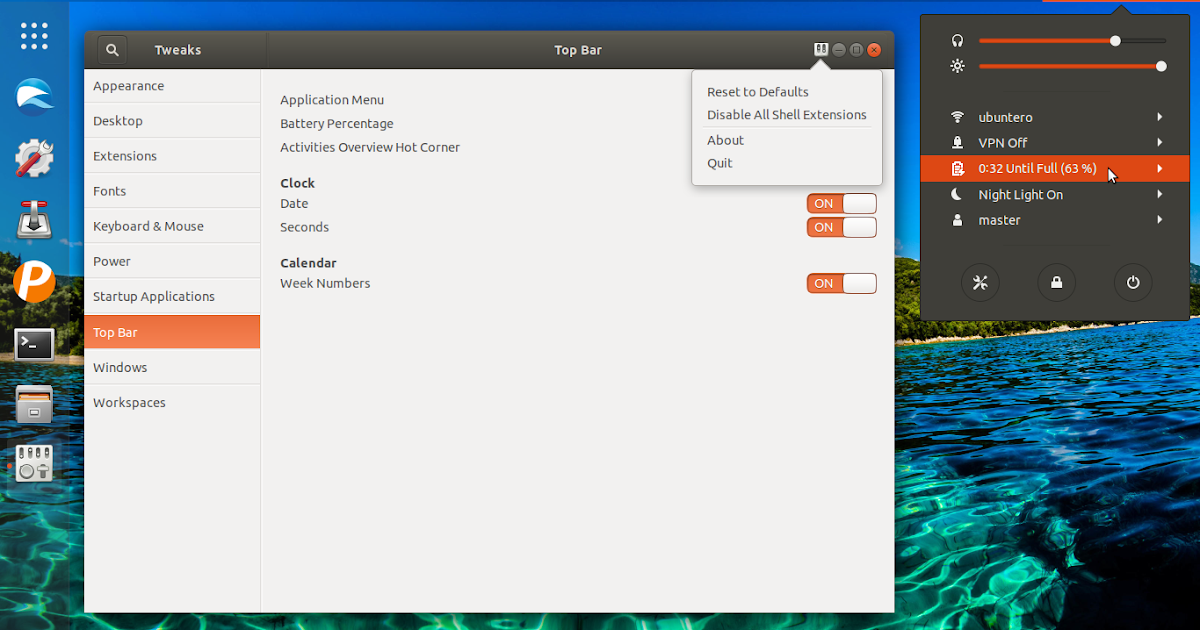
Task: Expand the ubuntero Wi-Fi submenu arrow
Action: [x=1160, y=117]
